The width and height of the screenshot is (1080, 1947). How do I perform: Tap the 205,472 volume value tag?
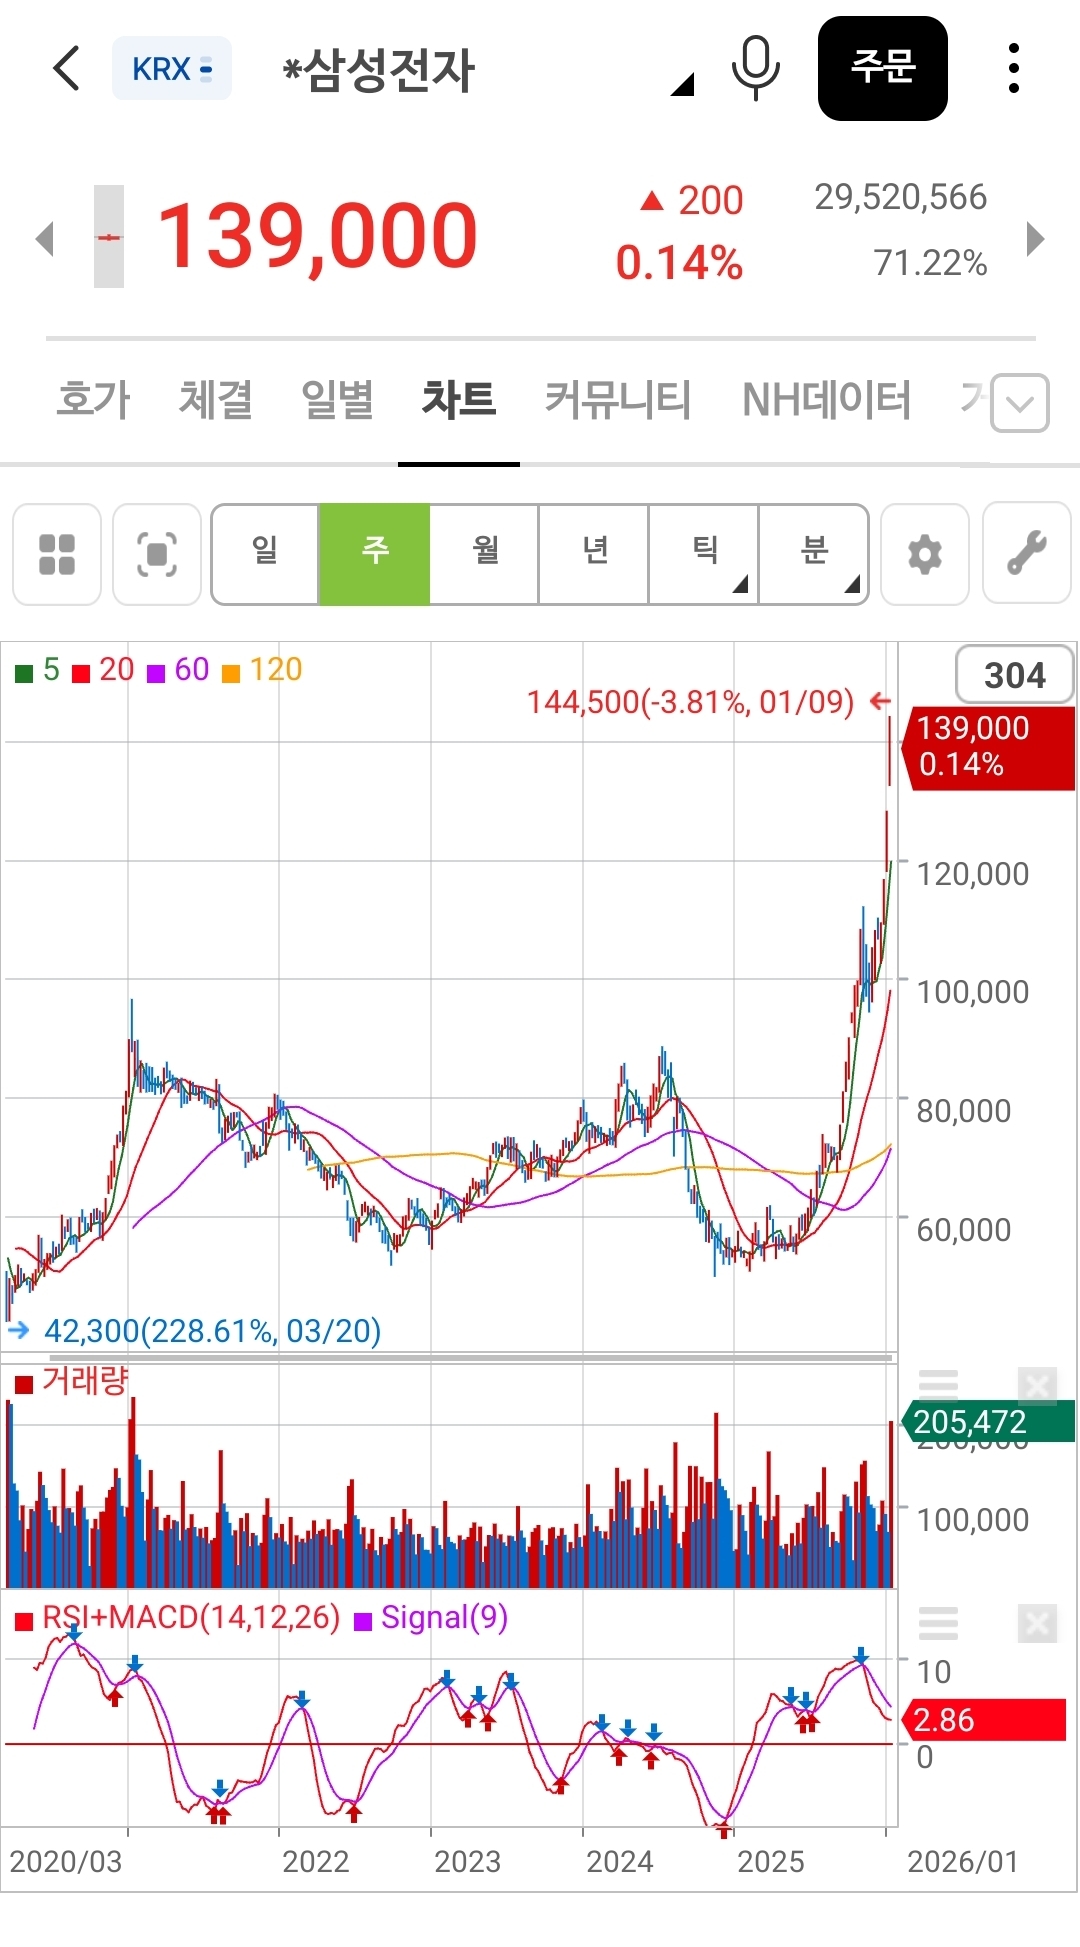coord(988,1421)
